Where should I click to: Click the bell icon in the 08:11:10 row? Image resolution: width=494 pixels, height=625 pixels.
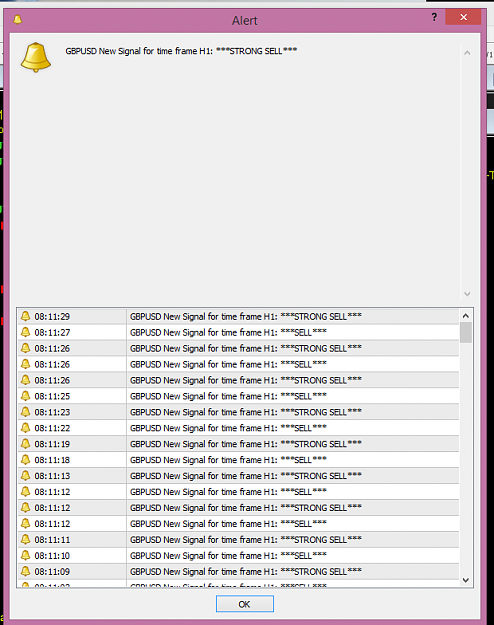[26, 555]
